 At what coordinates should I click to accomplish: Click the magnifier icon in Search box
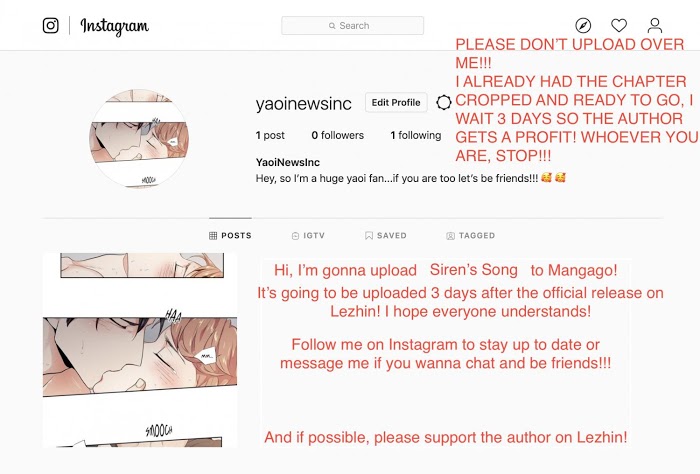[332, 26]
